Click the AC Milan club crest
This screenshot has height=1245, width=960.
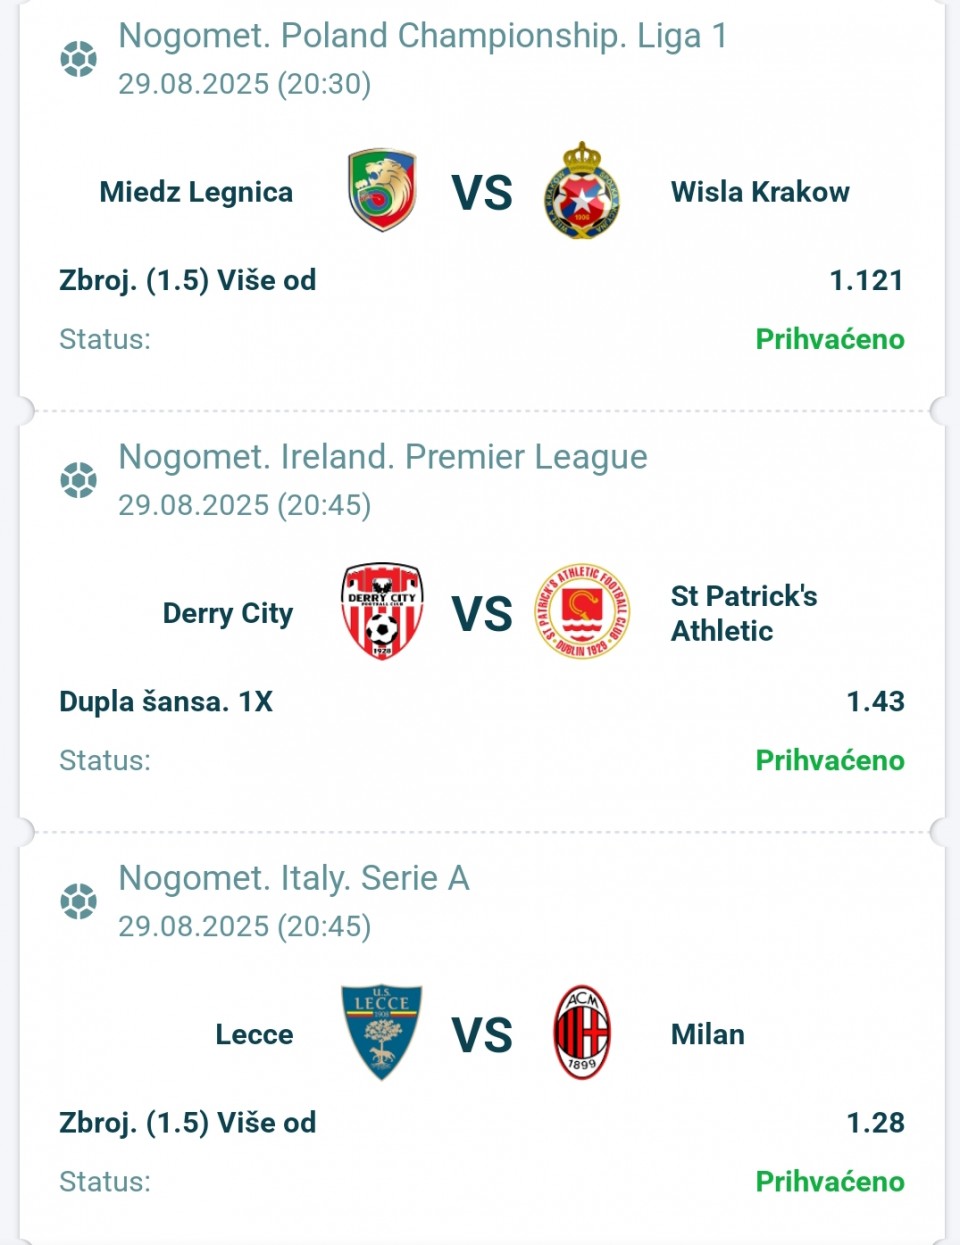(582, 1032)
